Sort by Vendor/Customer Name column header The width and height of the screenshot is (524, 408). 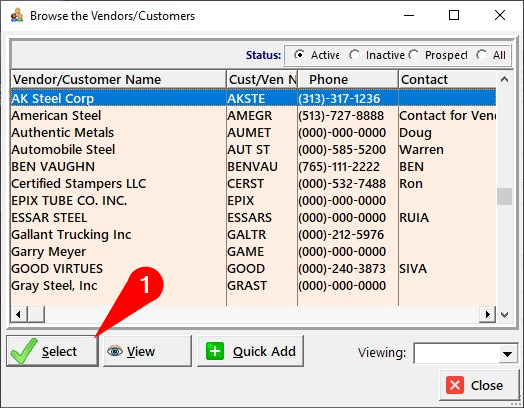tap(118, 79)
